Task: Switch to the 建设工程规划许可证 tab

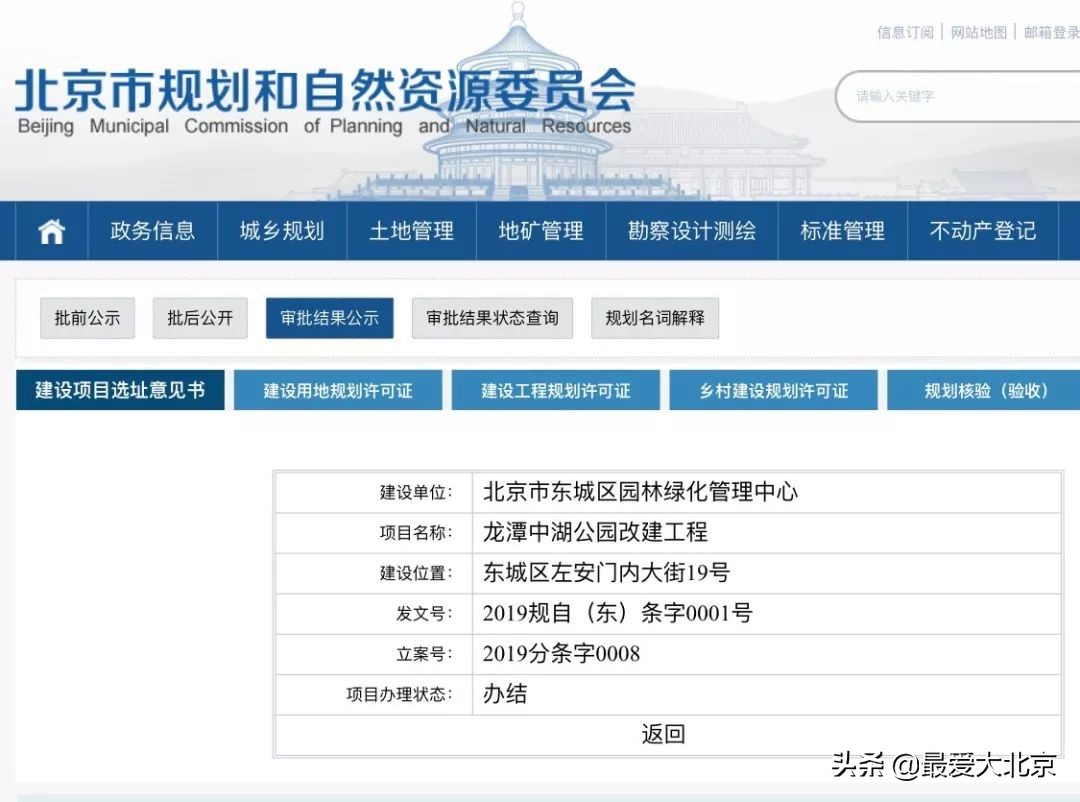Action: coord(556,390)
